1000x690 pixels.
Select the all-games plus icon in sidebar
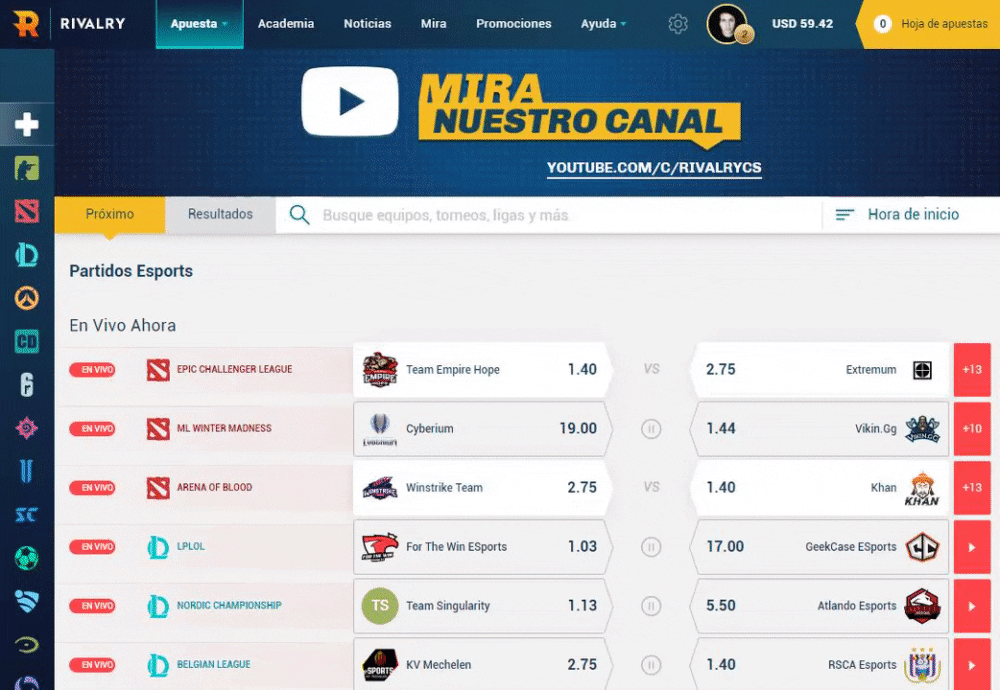27,124
